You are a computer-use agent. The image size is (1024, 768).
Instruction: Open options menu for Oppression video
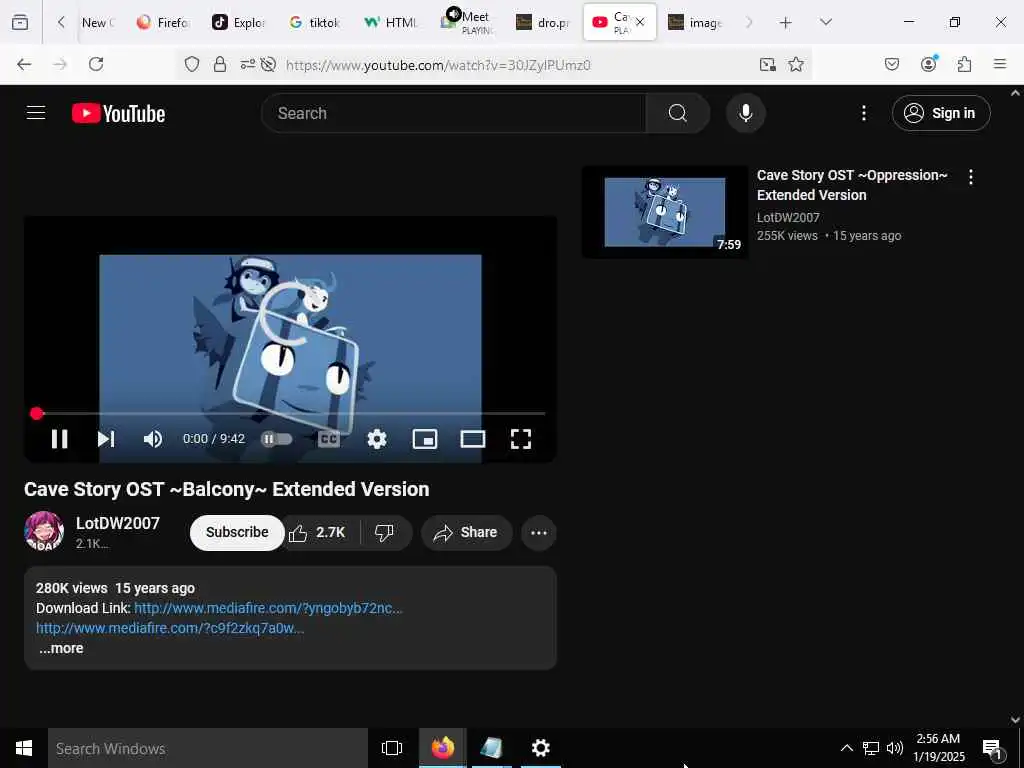click(970, 177)
